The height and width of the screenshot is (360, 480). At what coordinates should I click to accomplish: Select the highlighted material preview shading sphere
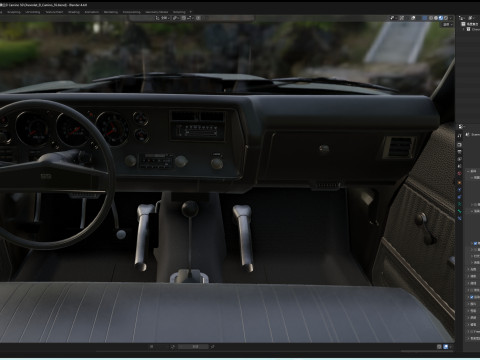441,18
